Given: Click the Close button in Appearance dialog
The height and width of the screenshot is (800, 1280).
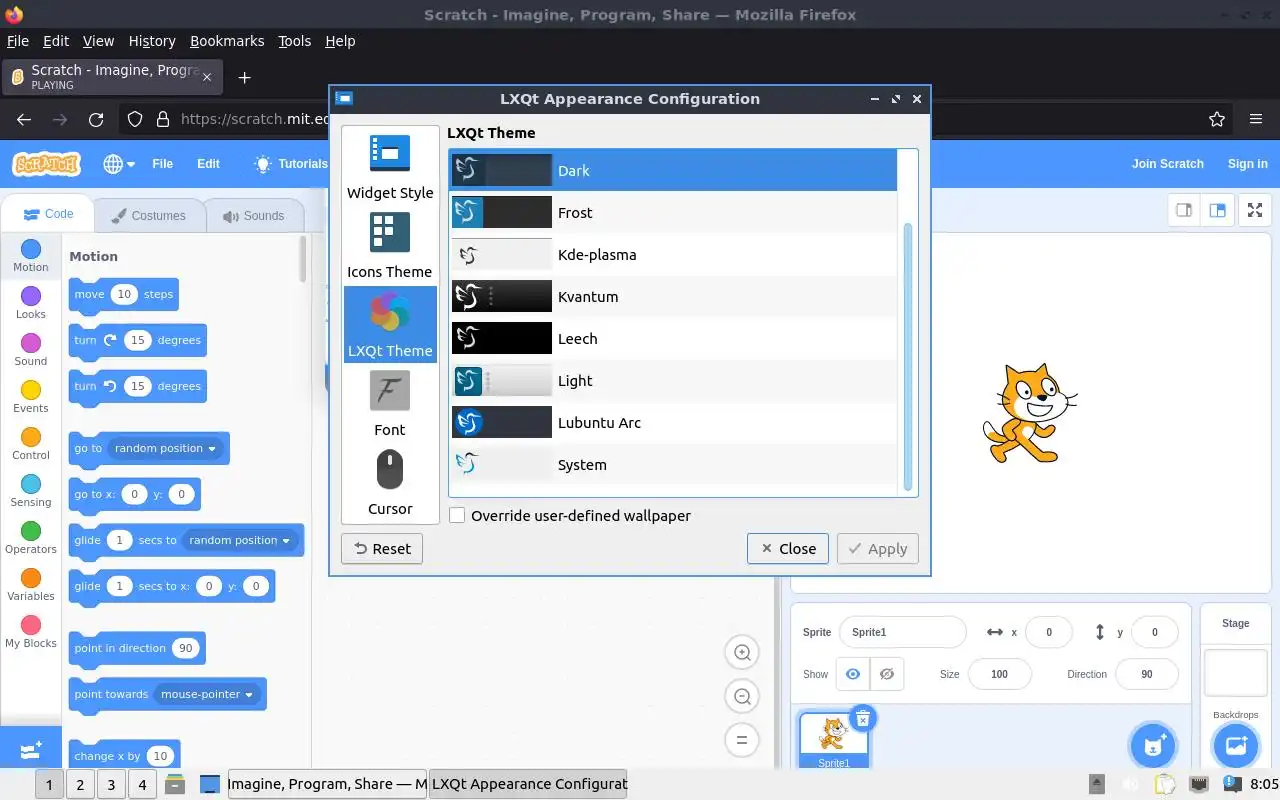Looking at the screenshot, I should pos(788,548).
